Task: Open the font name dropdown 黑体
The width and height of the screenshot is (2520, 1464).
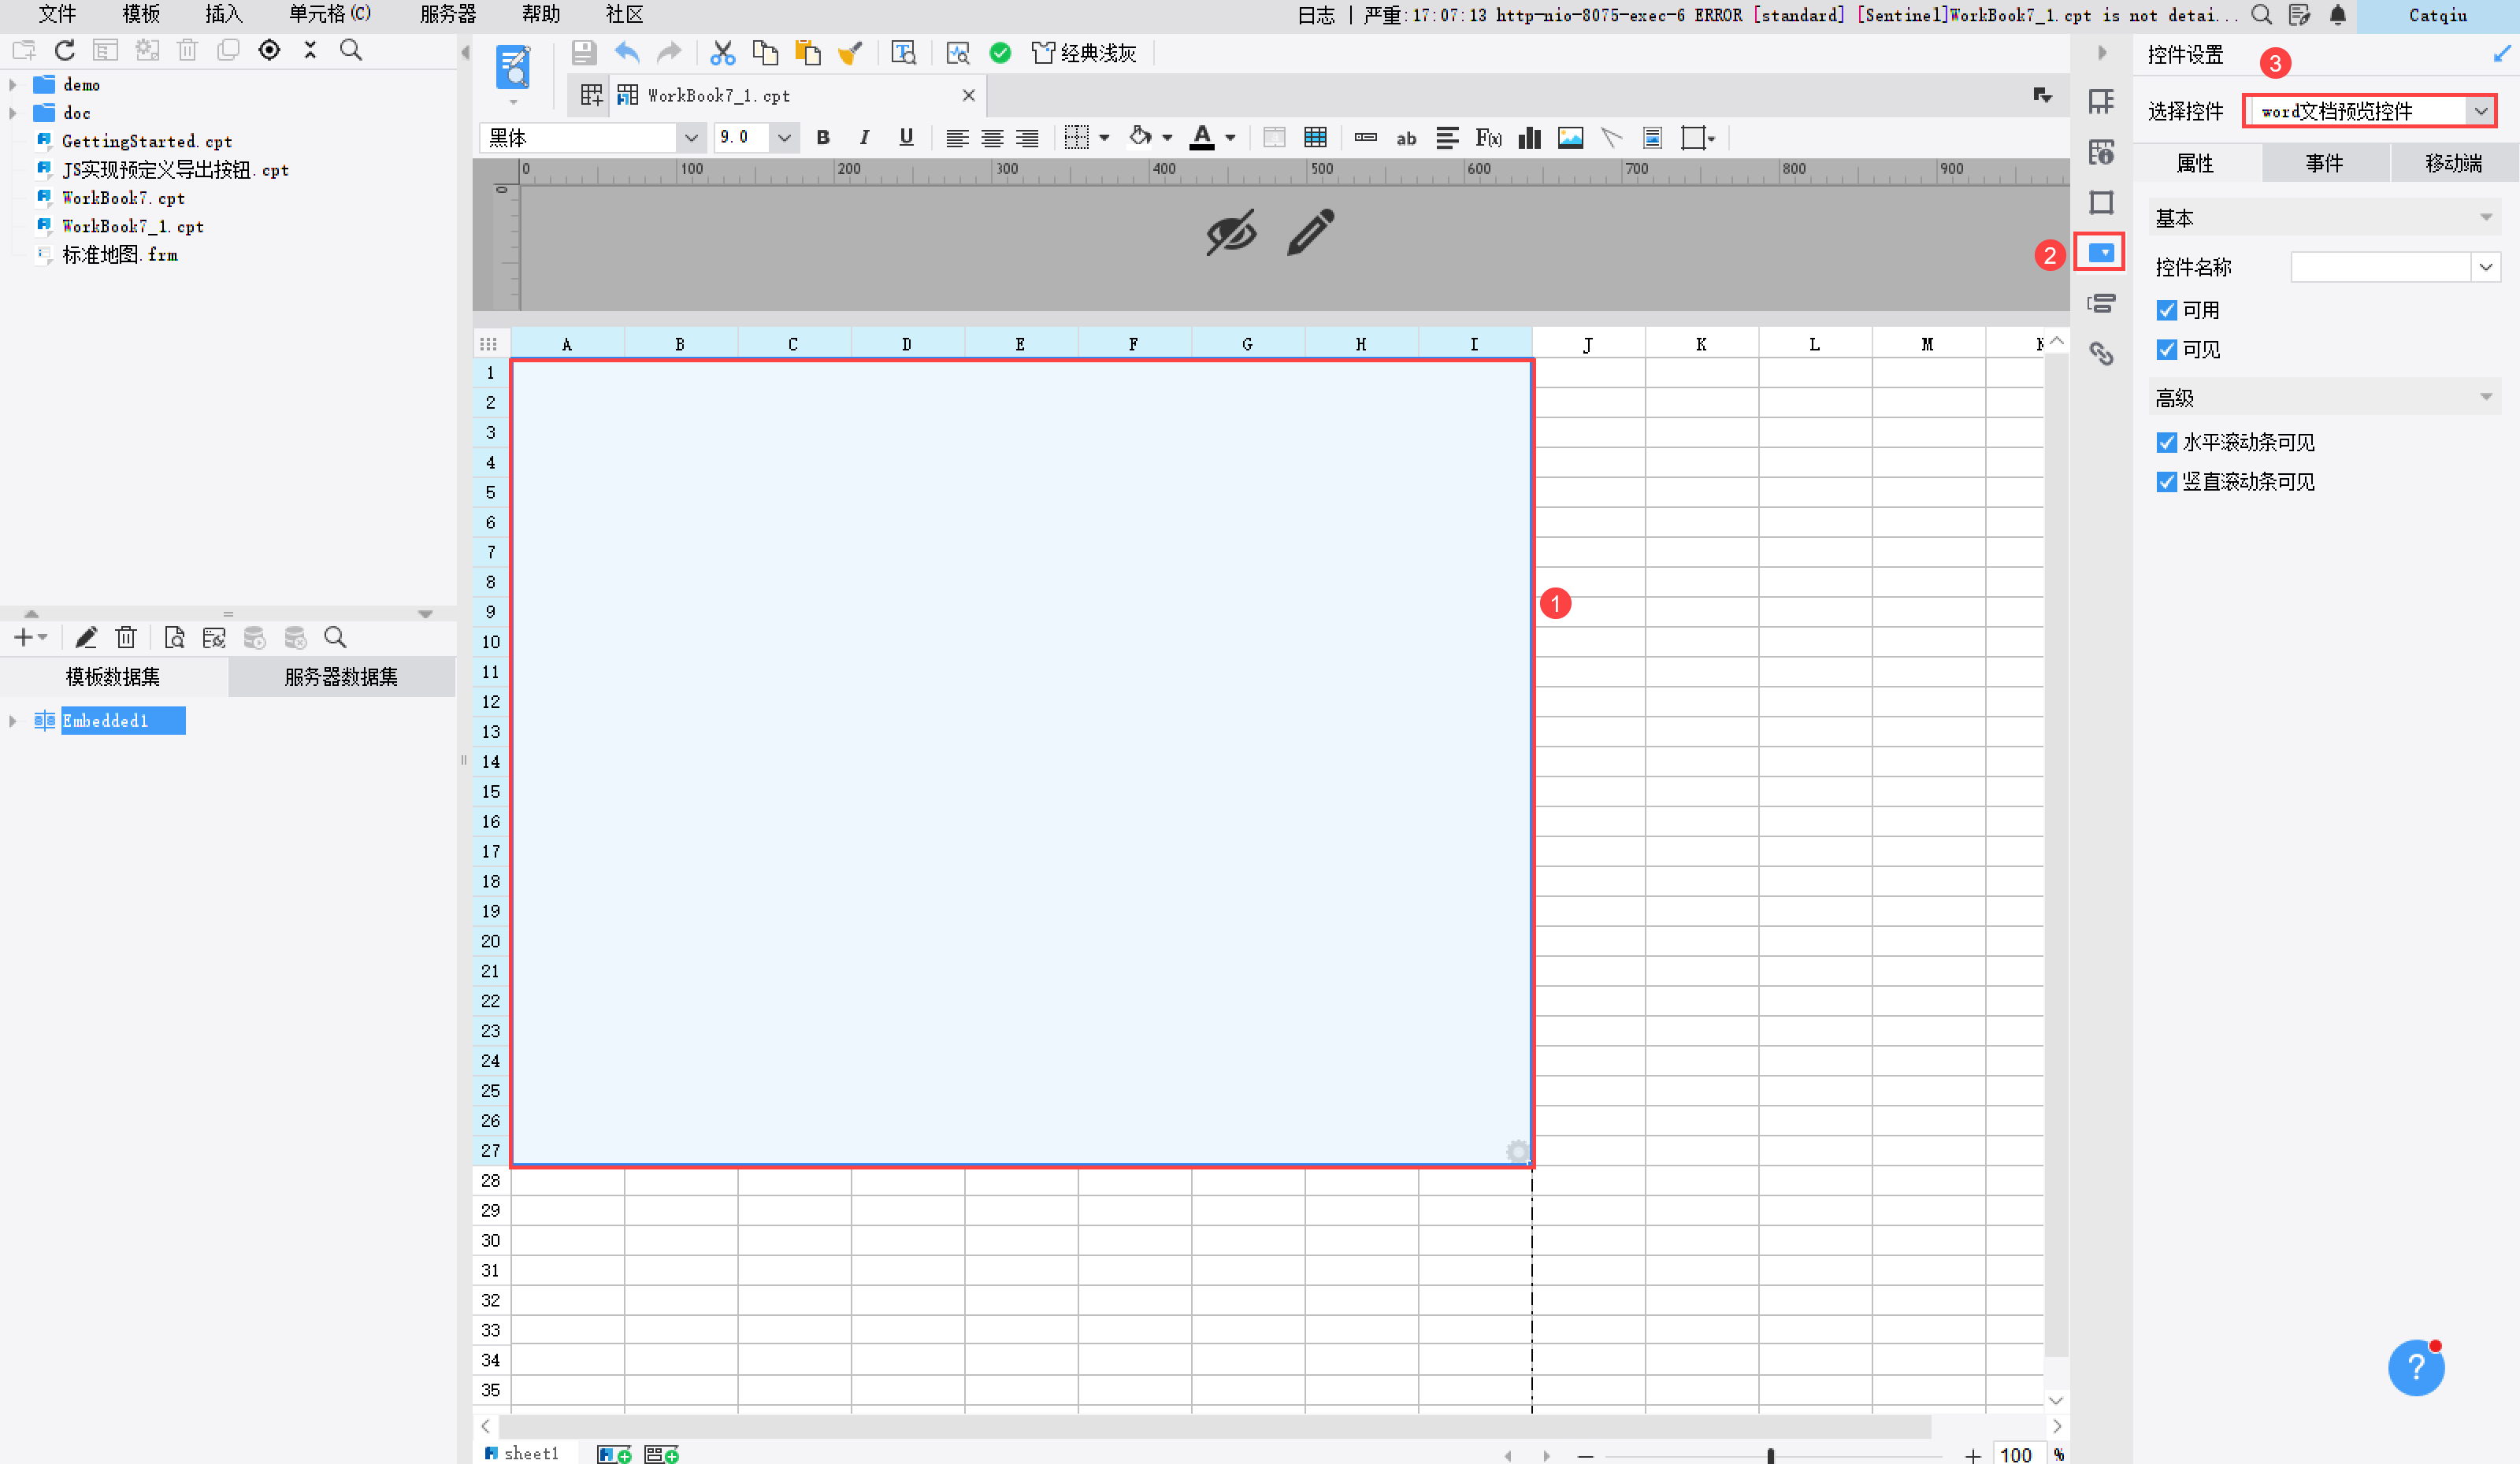Action: [x=690, y=138]
